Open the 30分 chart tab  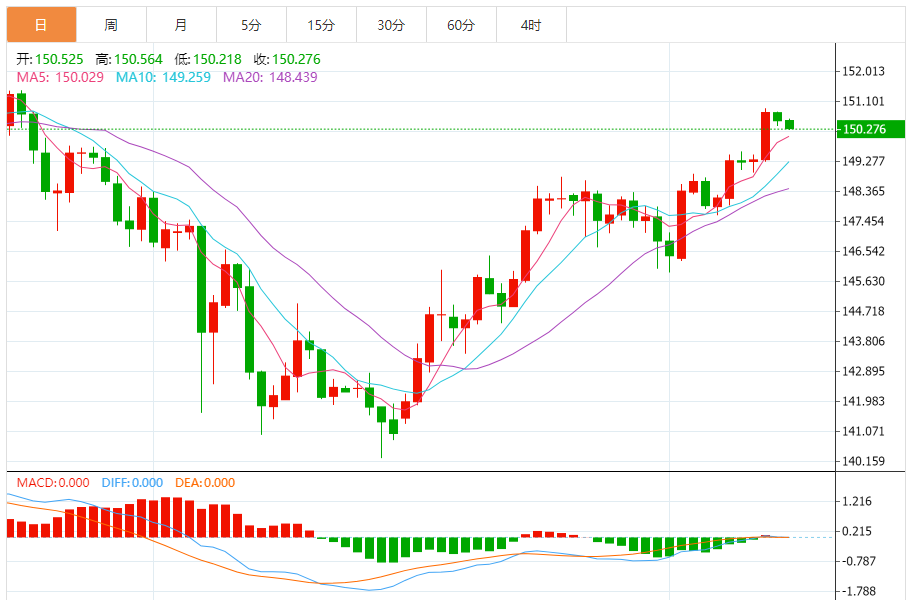pos(391,24)
